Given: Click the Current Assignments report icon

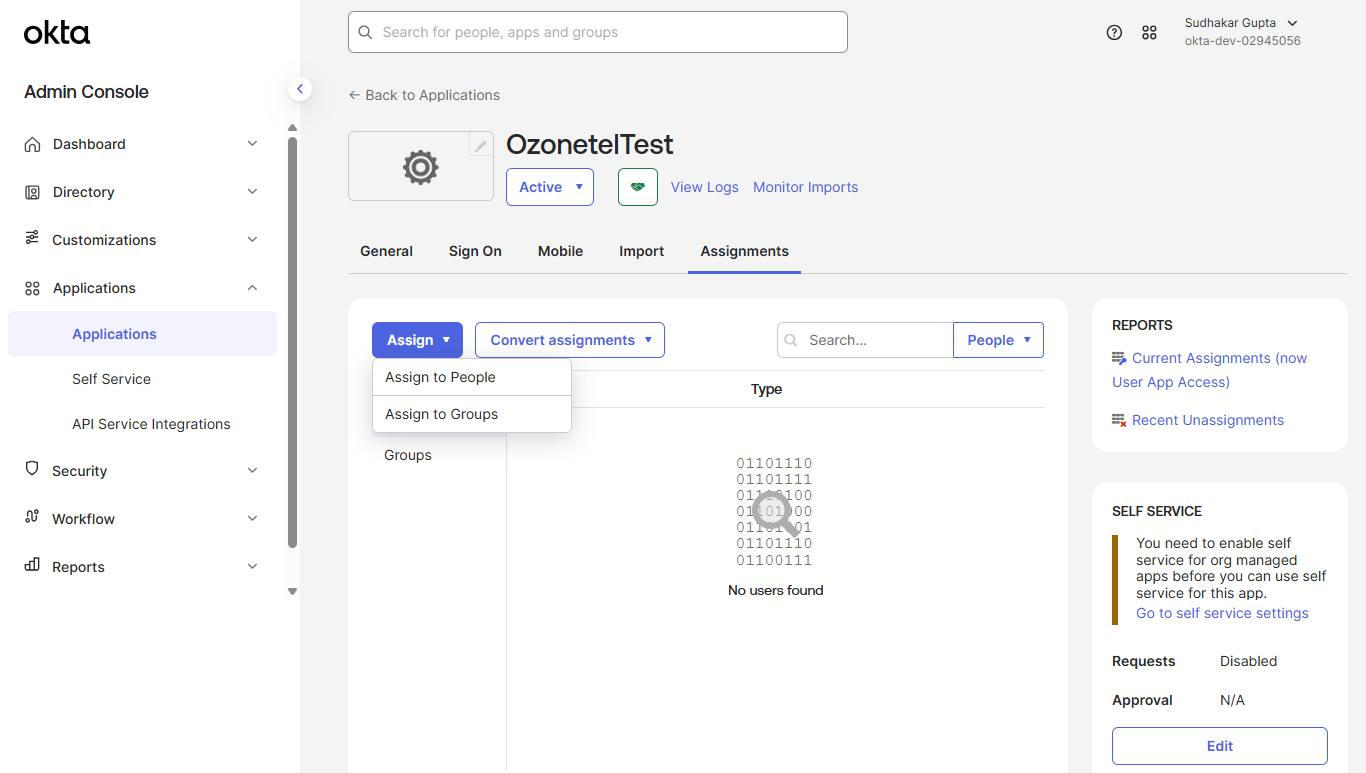Looking at the screenshot, I should click(1119, 358).
